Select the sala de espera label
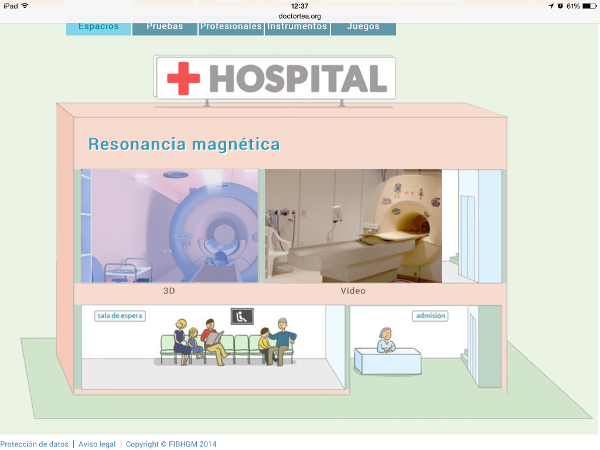 (x=119, y=316)
